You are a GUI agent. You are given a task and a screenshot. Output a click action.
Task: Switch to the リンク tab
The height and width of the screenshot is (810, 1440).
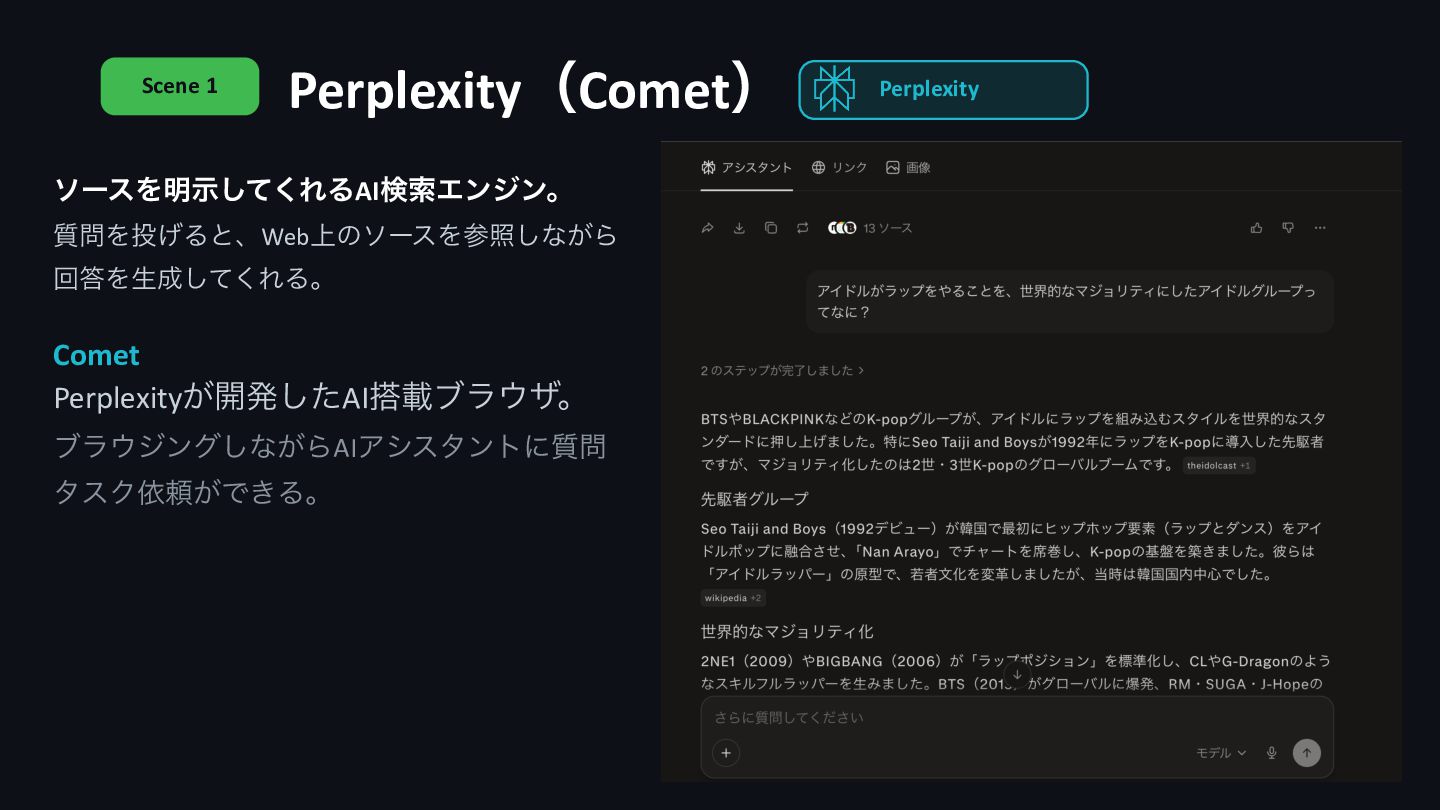[x=839, y=167]
